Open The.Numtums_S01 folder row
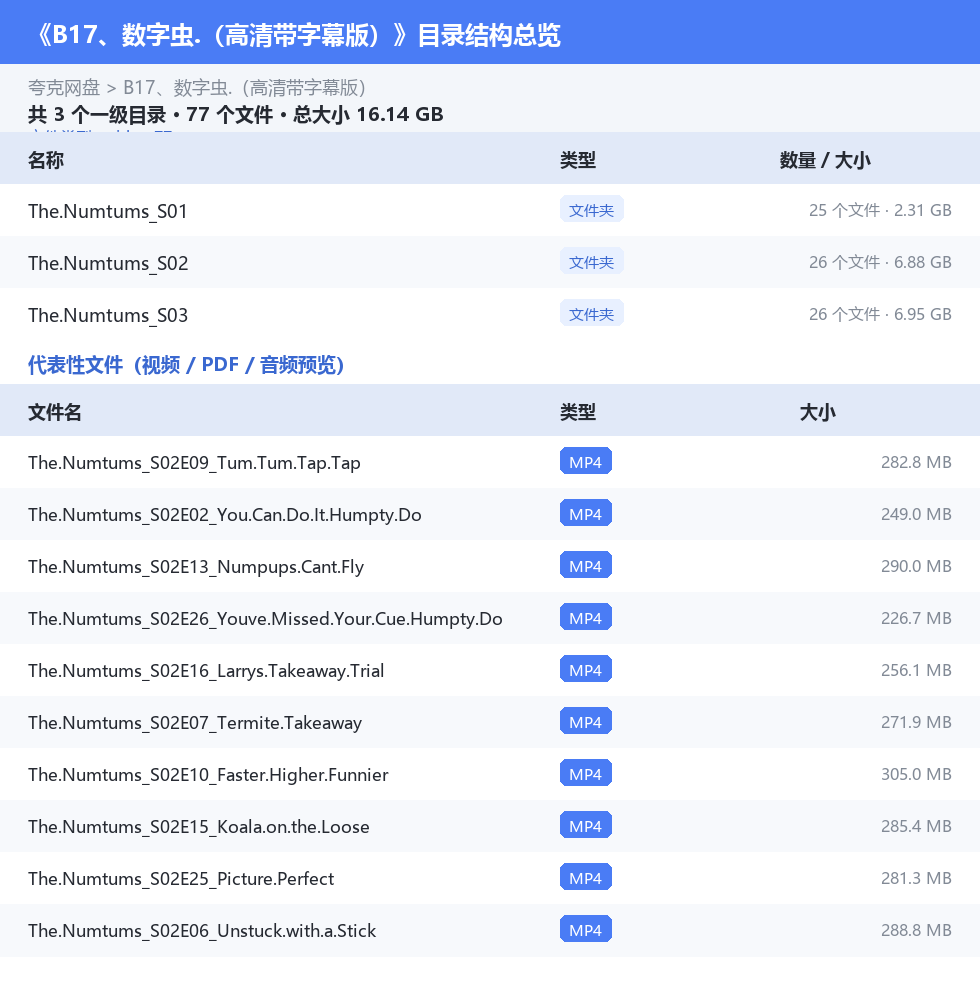 click(x=490, y=210)
